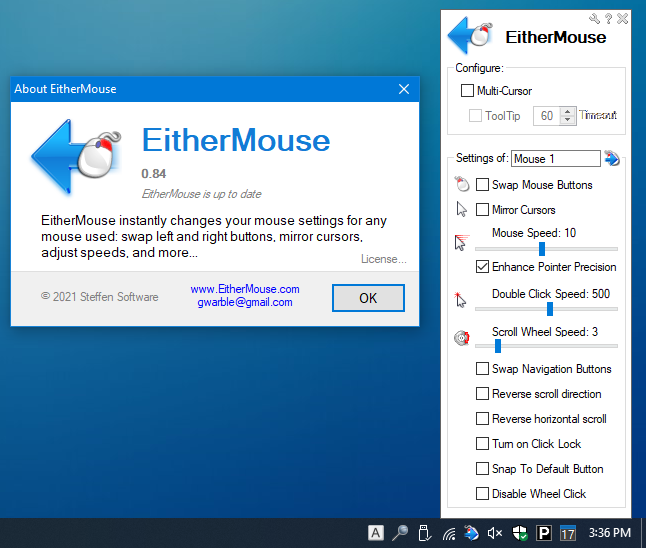646x548 pixels.
Task: Click the question mark help icon
Action: [608, 18]
